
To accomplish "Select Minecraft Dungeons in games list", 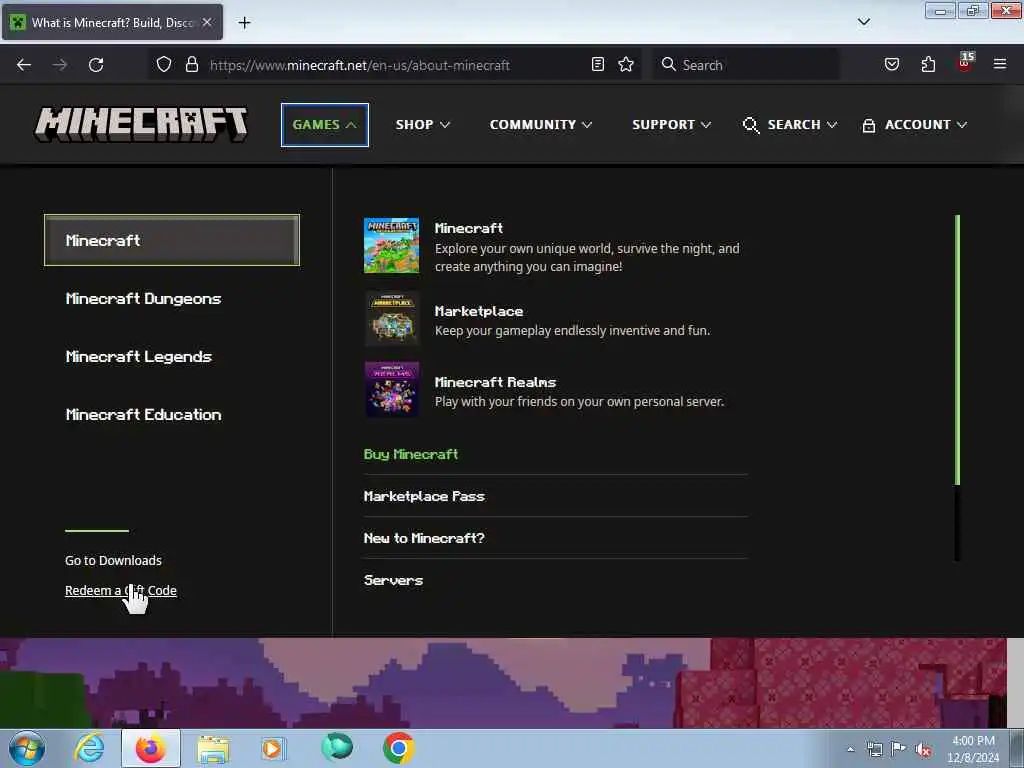I will (144, 298).
